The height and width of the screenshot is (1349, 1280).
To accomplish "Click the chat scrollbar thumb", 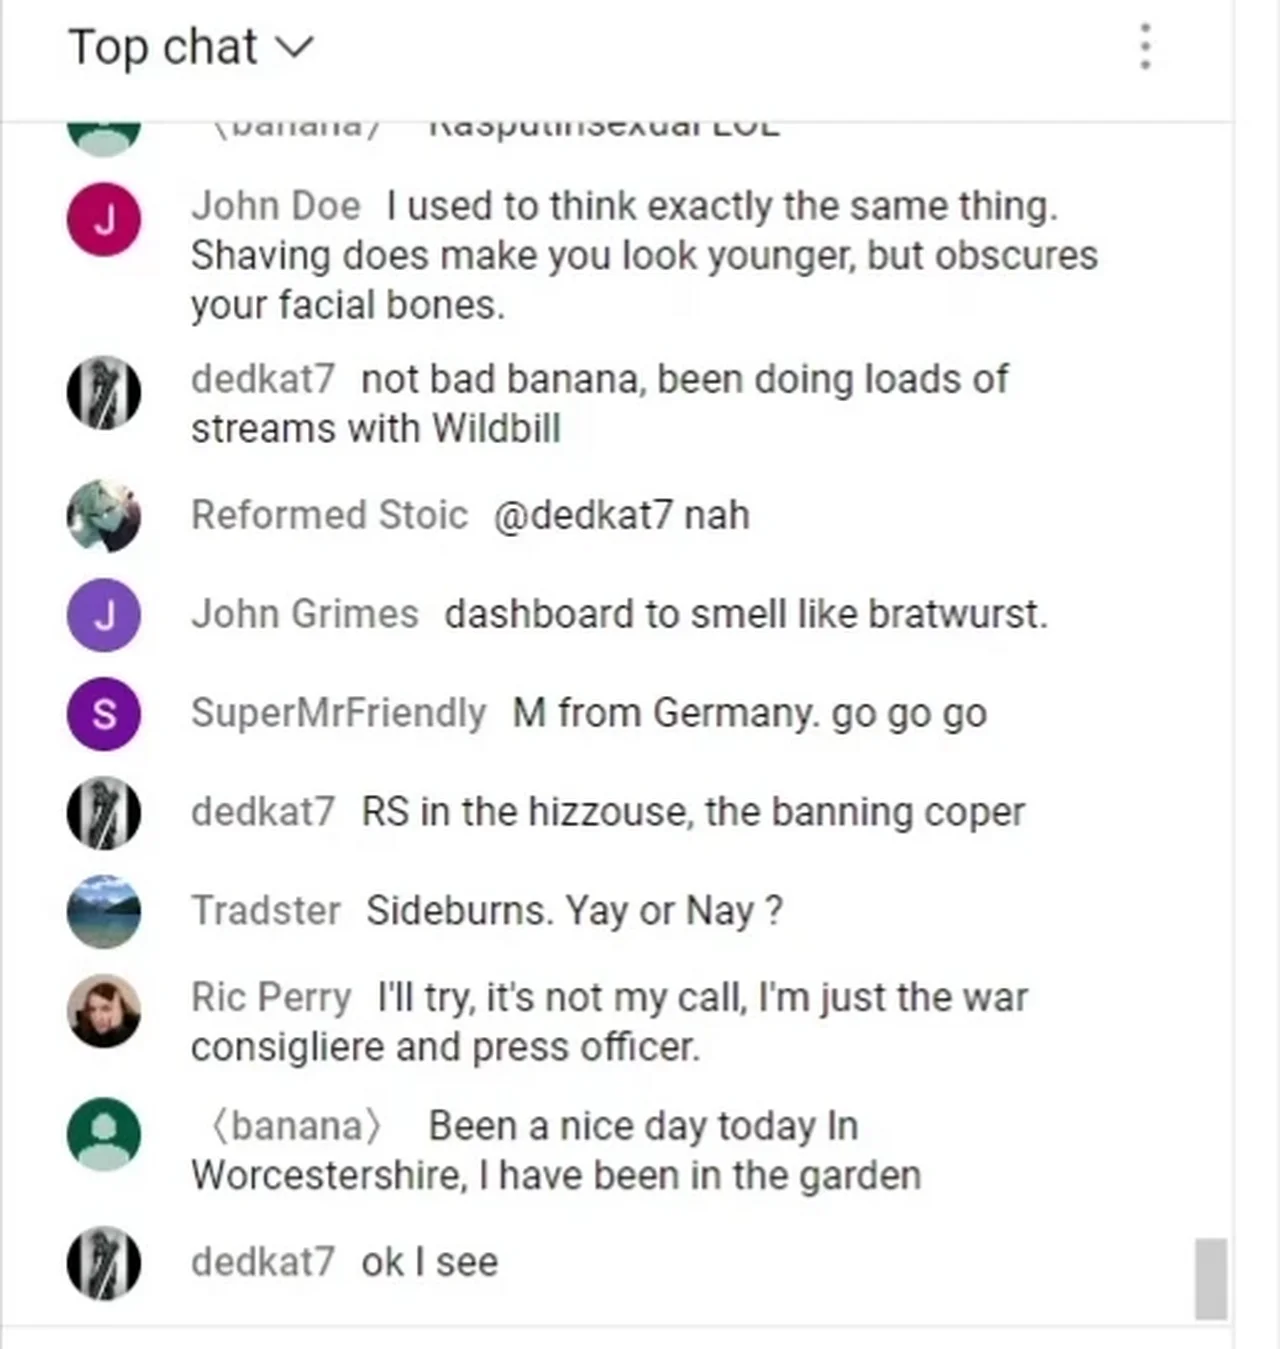I will pyautogui.click(x=1211, y=1279).
